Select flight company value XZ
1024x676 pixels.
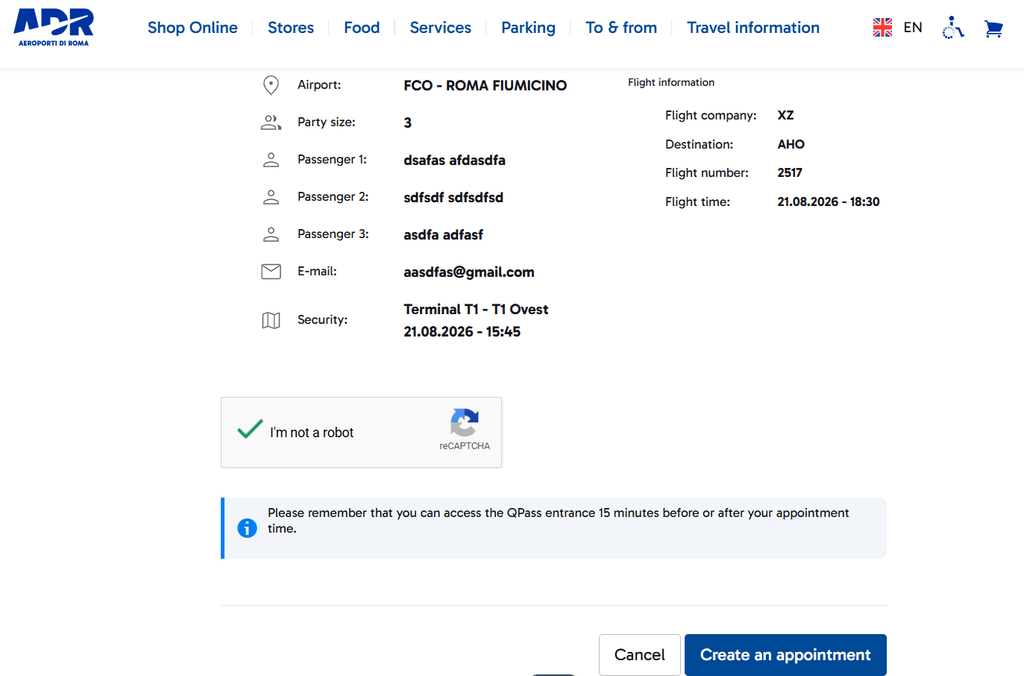click(786, 116)
